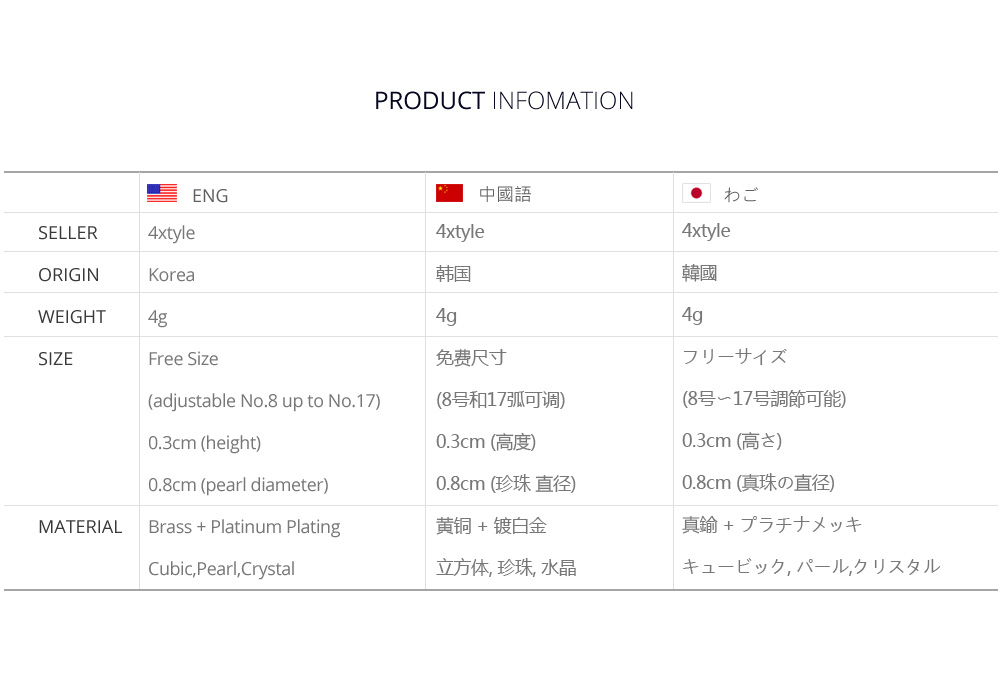Click the Korea origin text

coord(172,275)
